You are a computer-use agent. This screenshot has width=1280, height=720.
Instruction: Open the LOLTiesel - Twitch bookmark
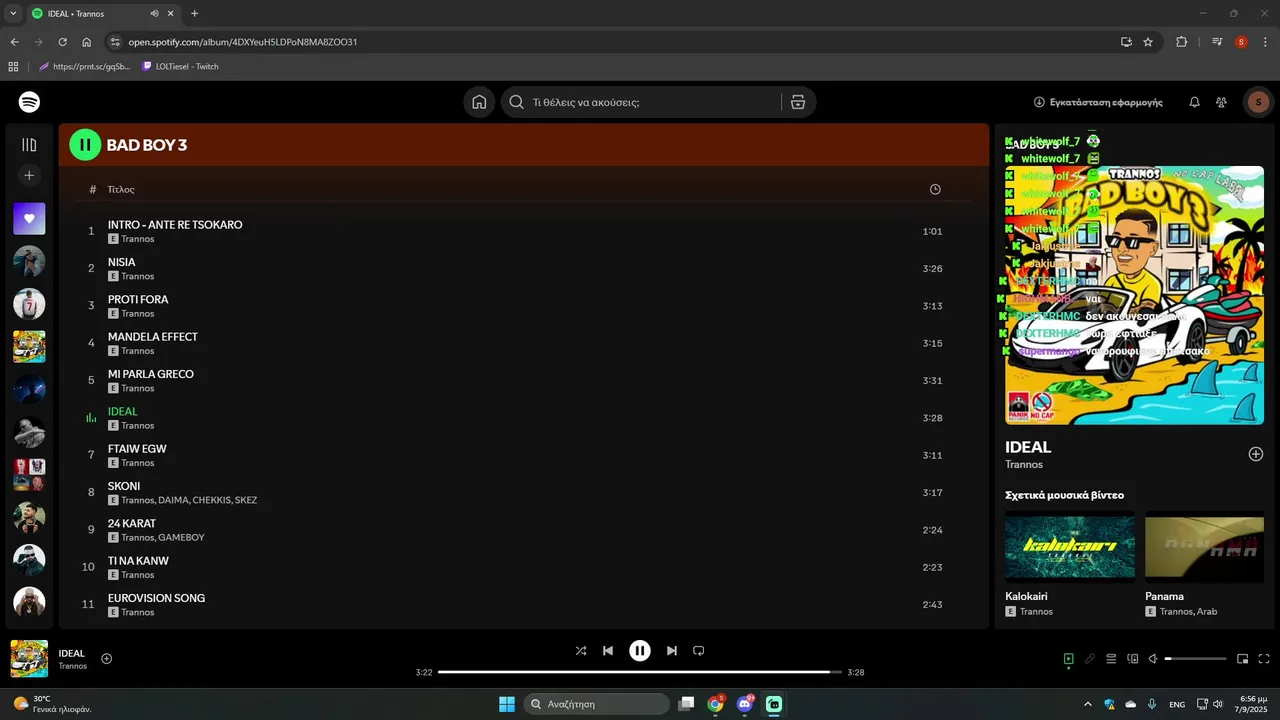tap(180, 67)
